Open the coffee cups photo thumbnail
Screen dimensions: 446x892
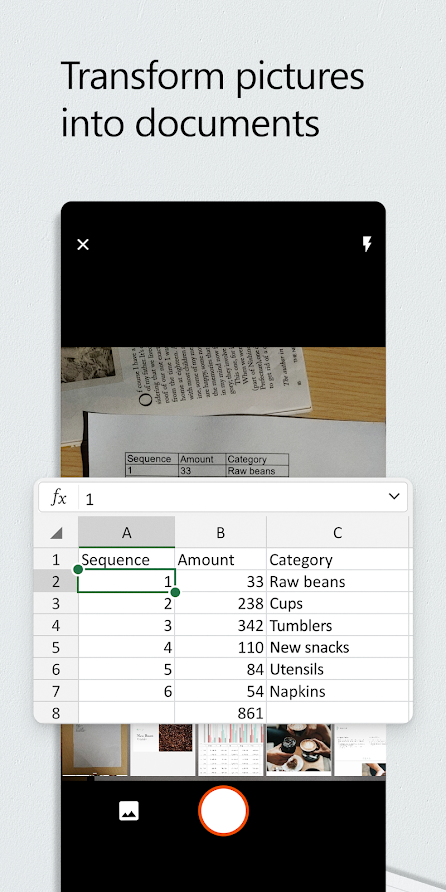point(299,749)
